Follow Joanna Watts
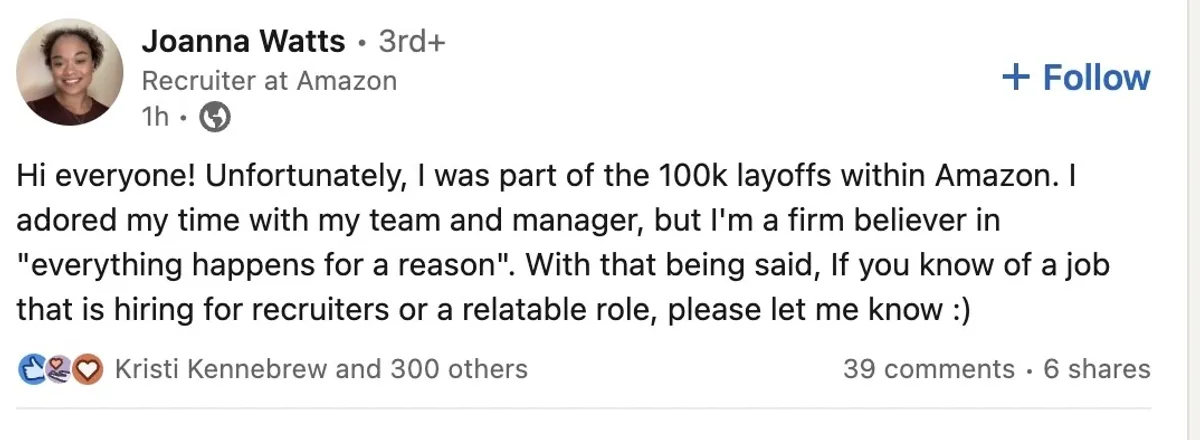 (1076, 78)
